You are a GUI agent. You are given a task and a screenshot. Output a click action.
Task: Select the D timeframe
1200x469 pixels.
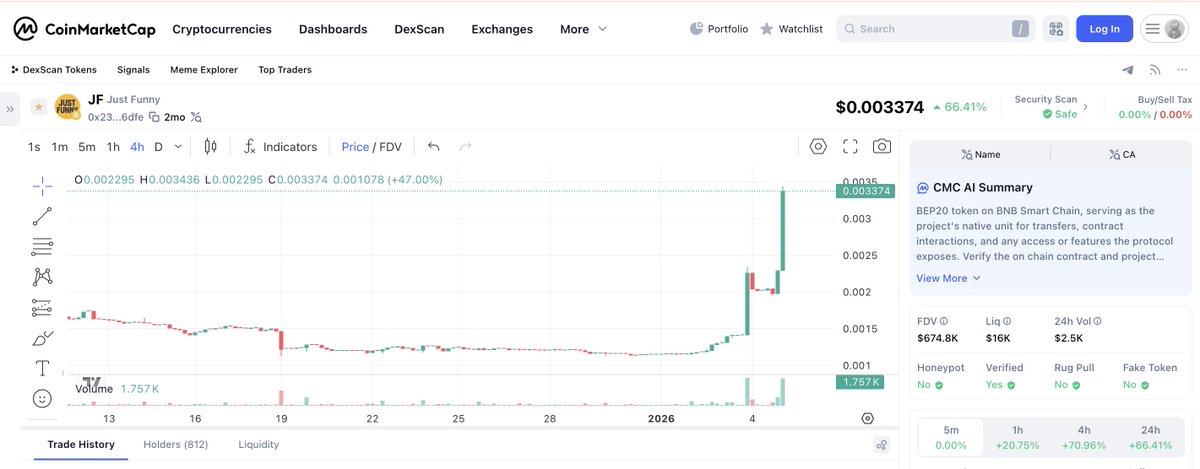(x=158, y=147)
